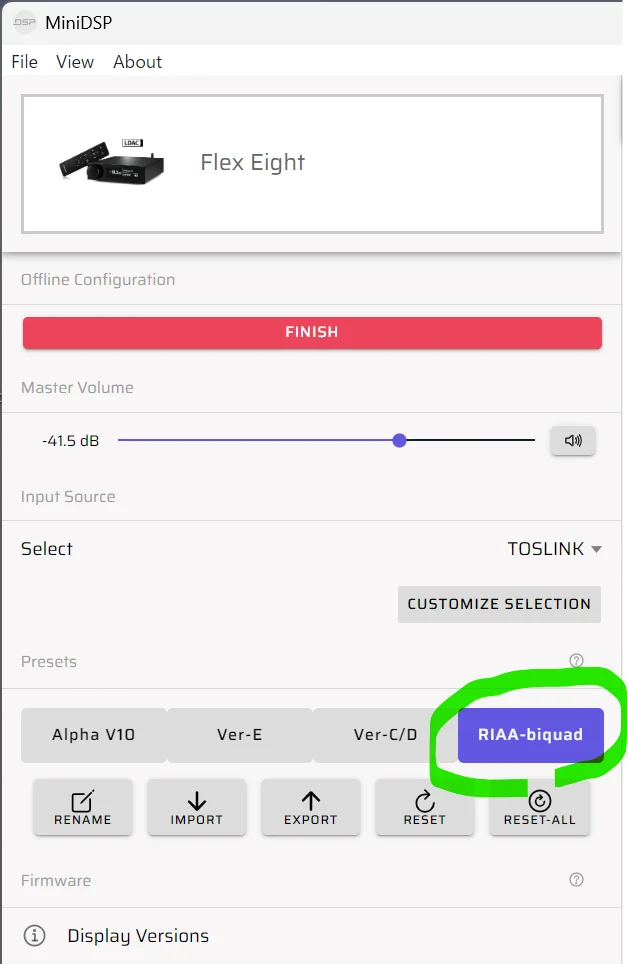The image size is (628, 964).
Task: Click the Rename preset icon button
Action: [x=83, y=807]
